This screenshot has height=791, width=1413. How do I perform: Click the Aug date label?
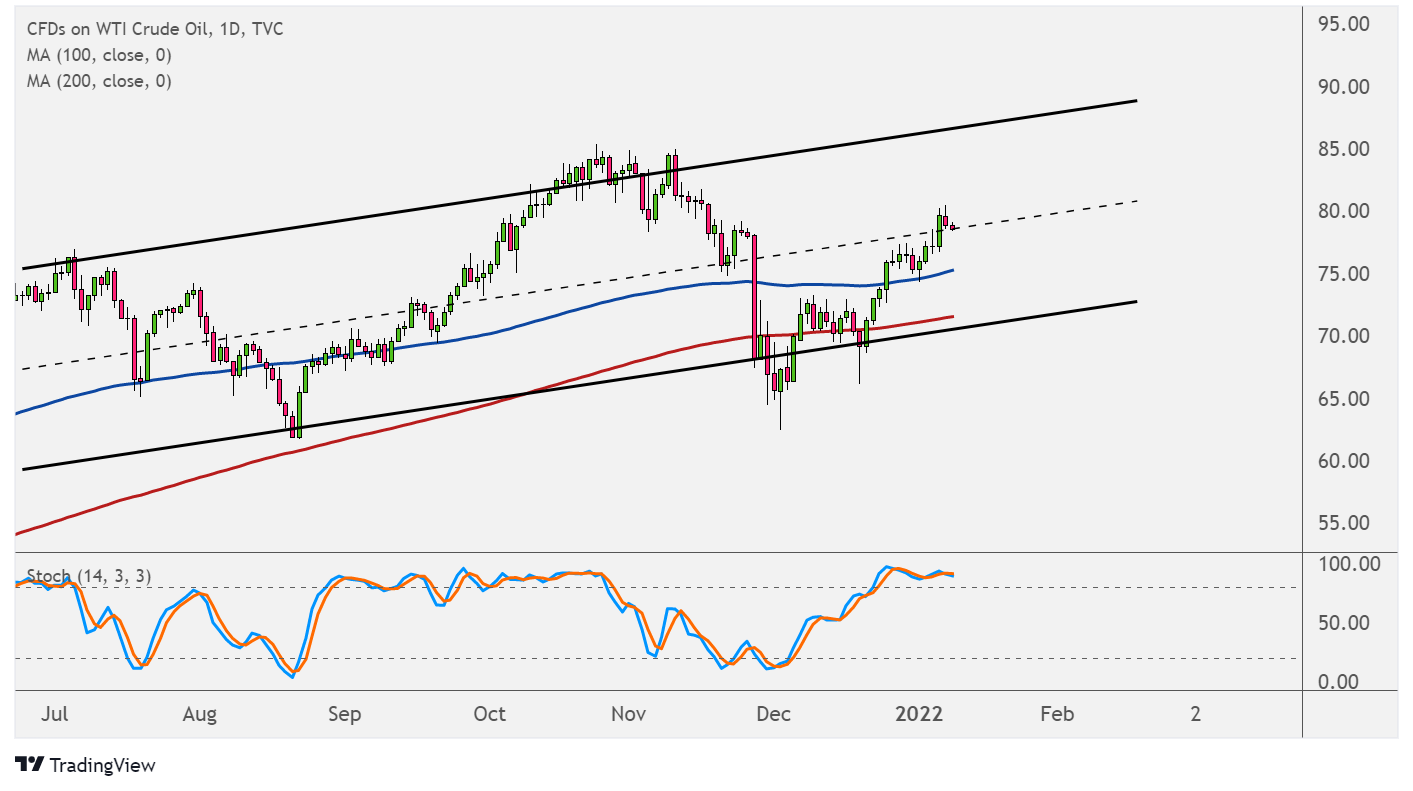point(200,714)
